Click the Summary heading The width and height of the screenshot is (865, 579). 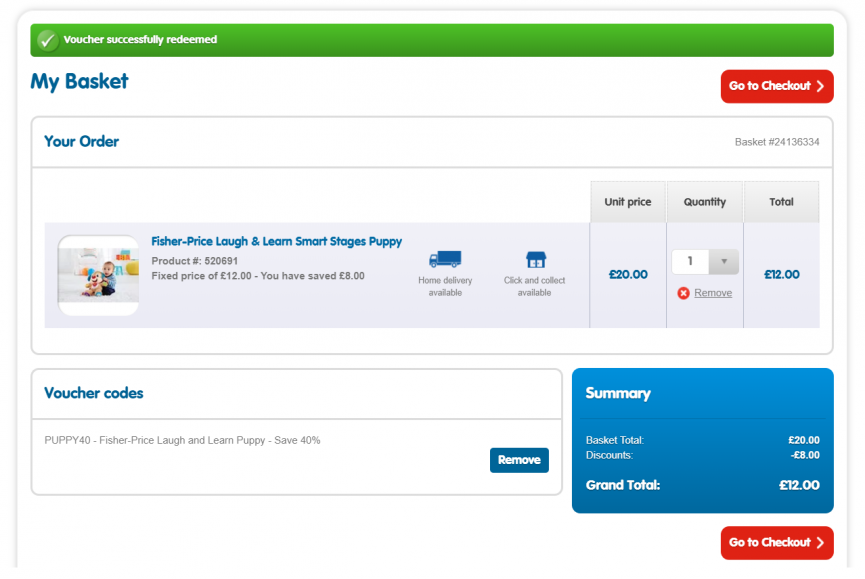pos(618,394)
